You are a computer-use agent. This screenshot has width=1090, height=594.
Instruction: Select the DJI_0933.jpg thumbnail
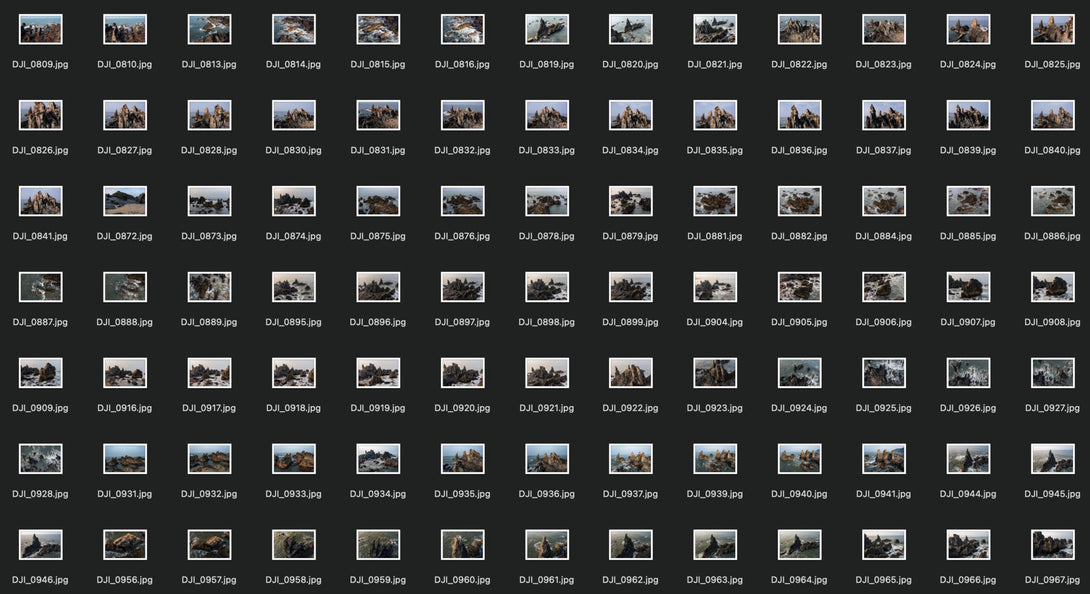pyautogui.click(x=293, y=459)
